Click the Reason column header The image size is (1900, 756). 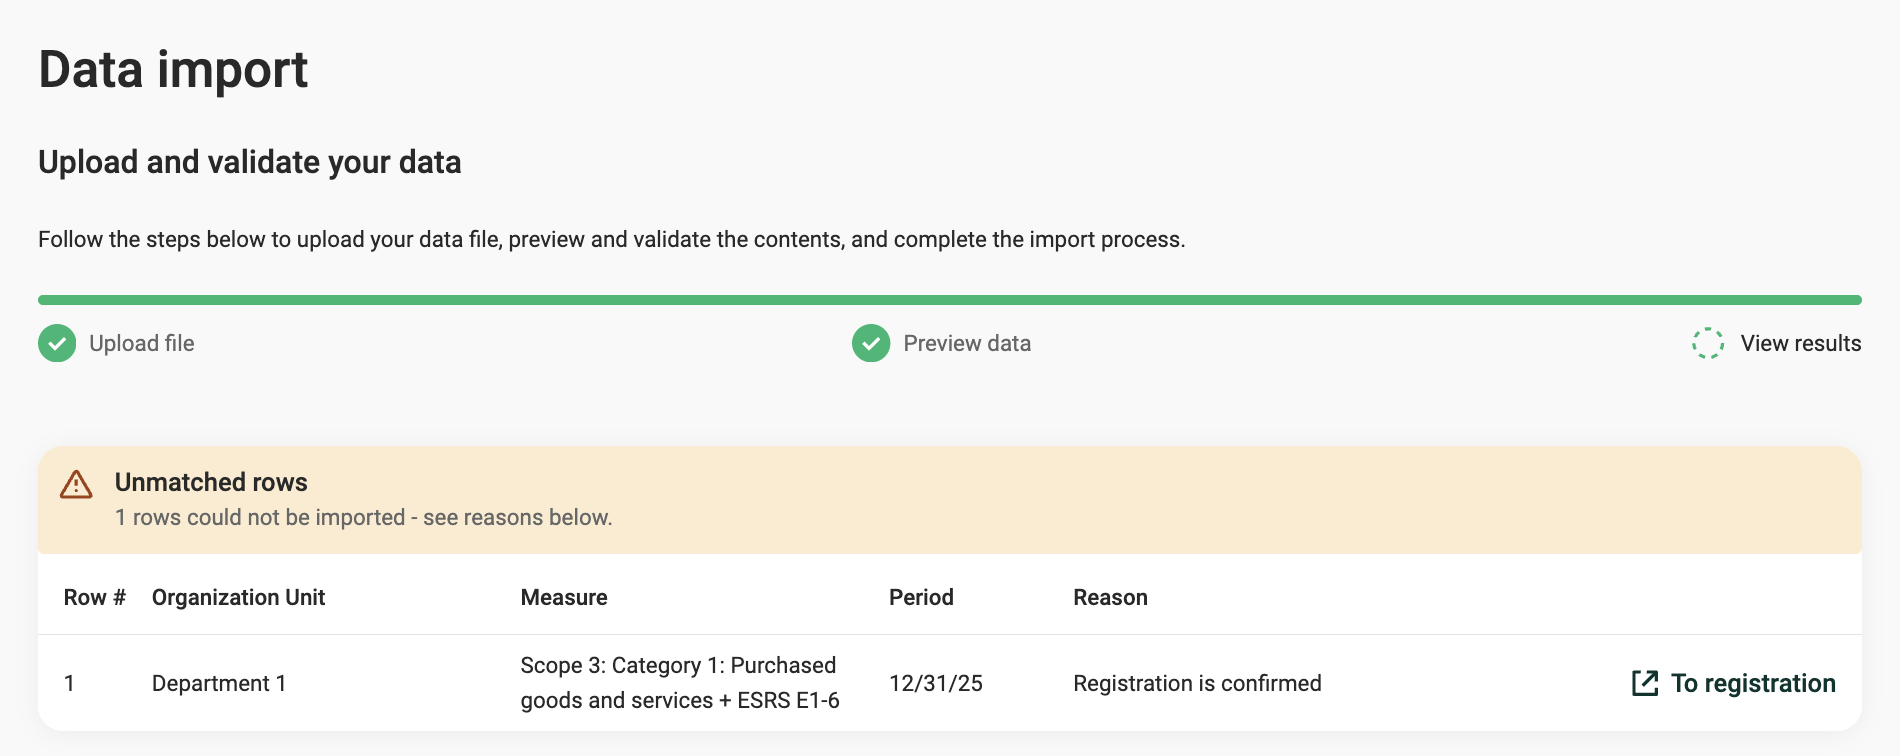(1110, 597)
